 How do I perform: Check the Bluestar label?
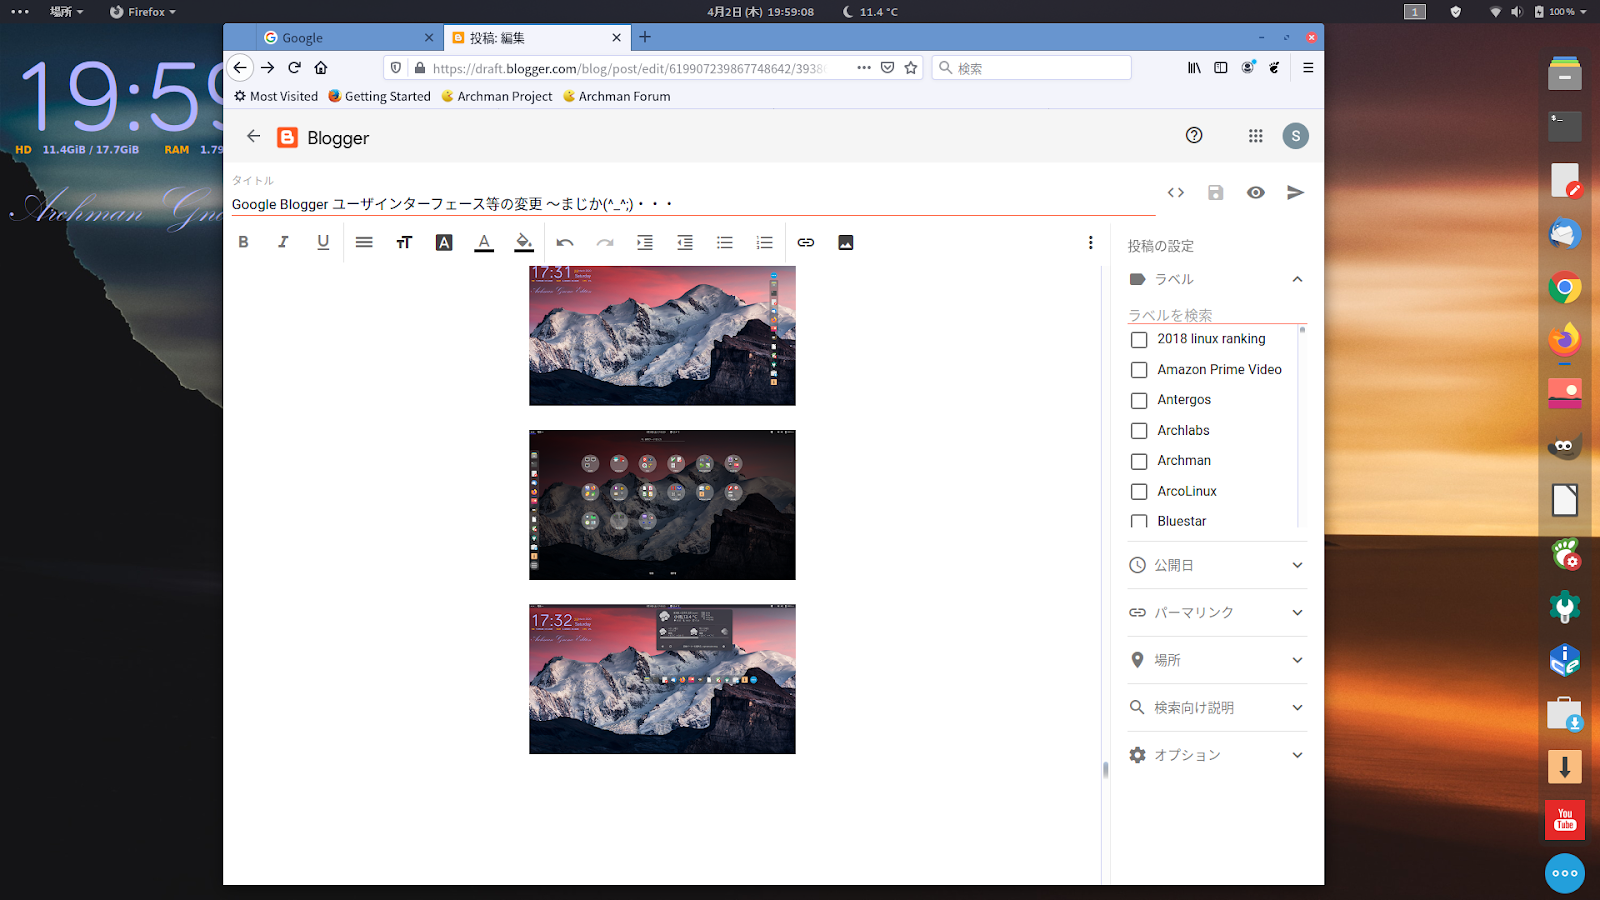[1139, 521]
